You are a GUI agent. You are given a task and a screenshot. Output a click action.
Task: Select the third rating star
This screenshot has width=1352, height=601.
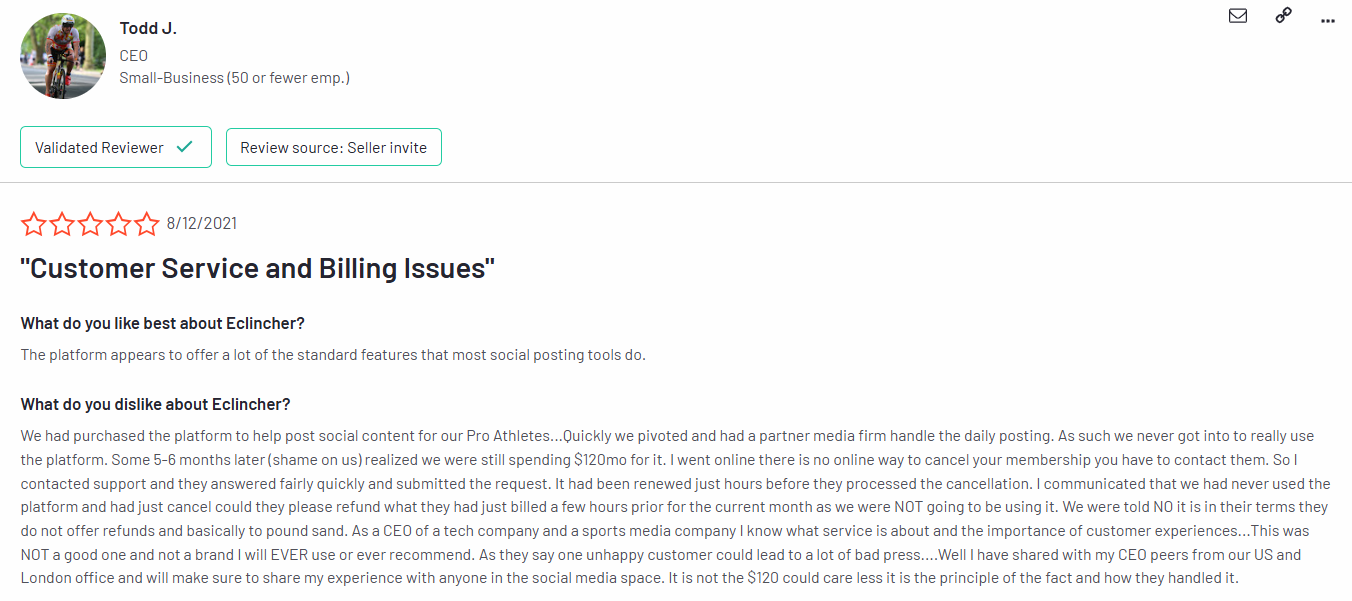click(90, 223)
